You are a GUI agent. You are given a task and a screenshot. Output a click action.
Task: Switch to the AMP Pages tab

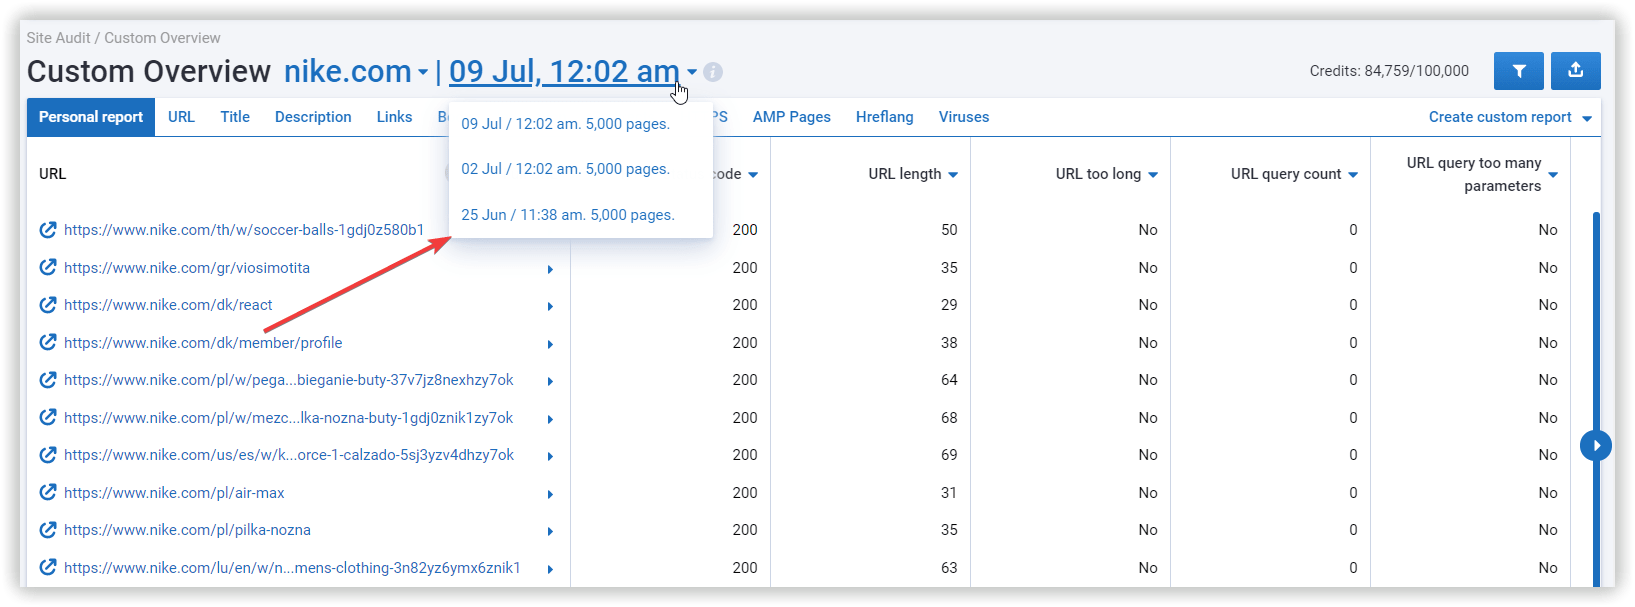[792, 117]
